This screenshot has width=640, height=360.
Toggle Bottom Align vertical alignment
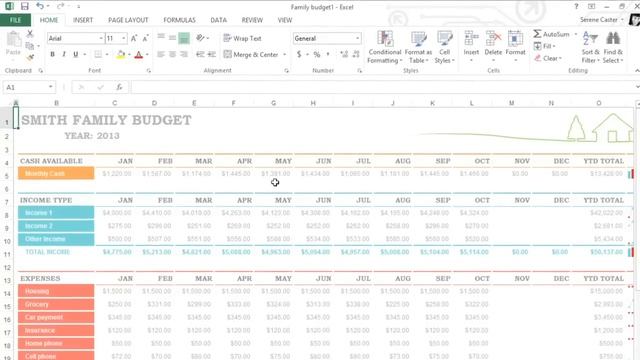(x=184, y=38)
